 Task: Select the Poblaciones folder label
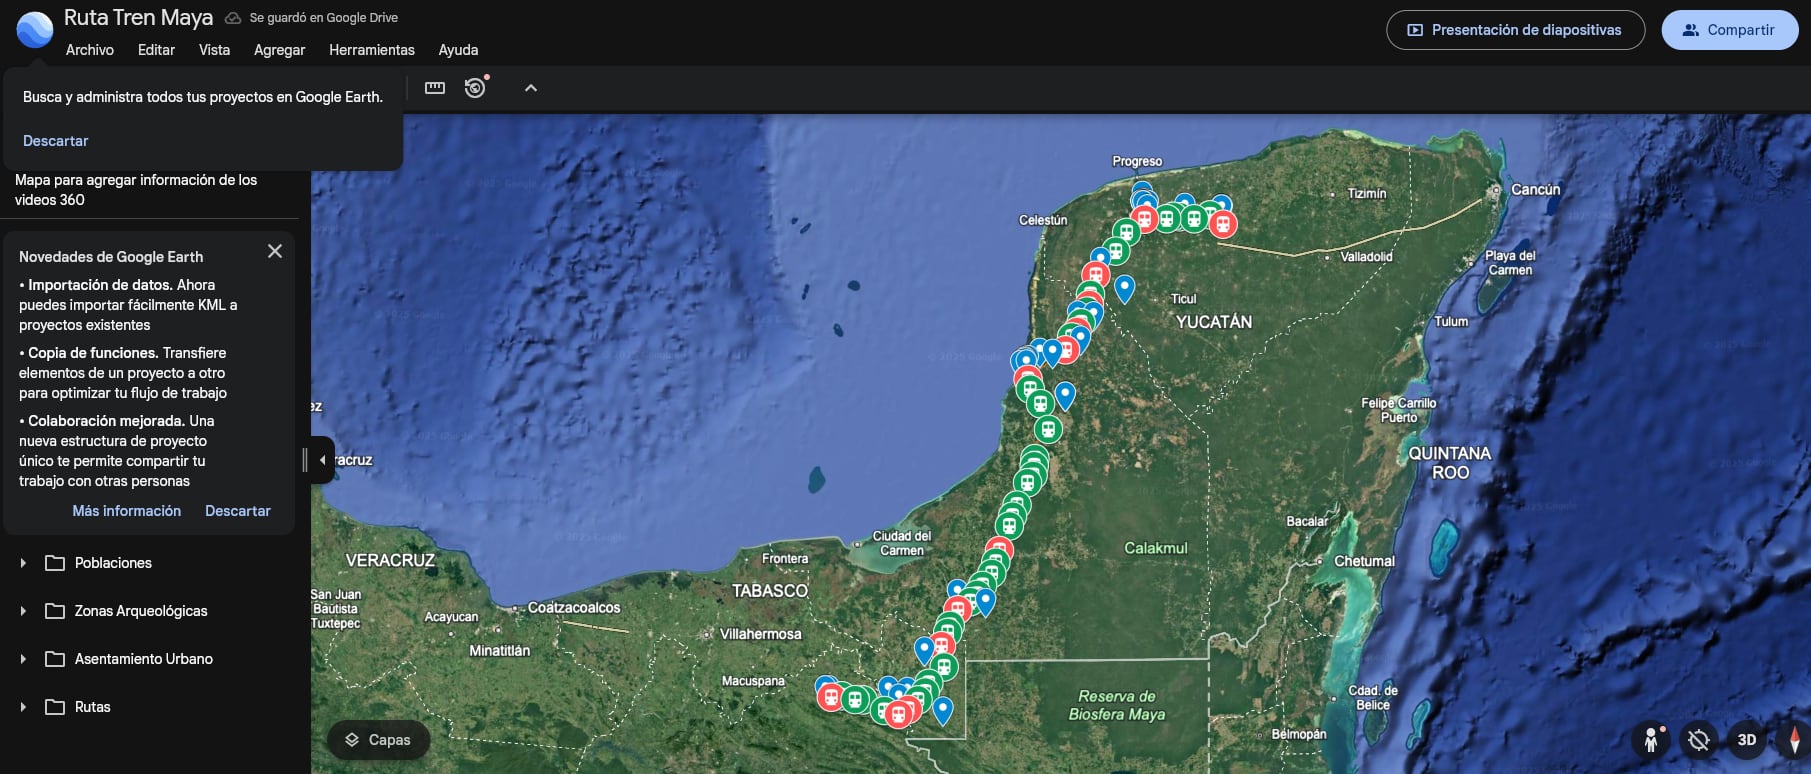click(x=113, y=563)
